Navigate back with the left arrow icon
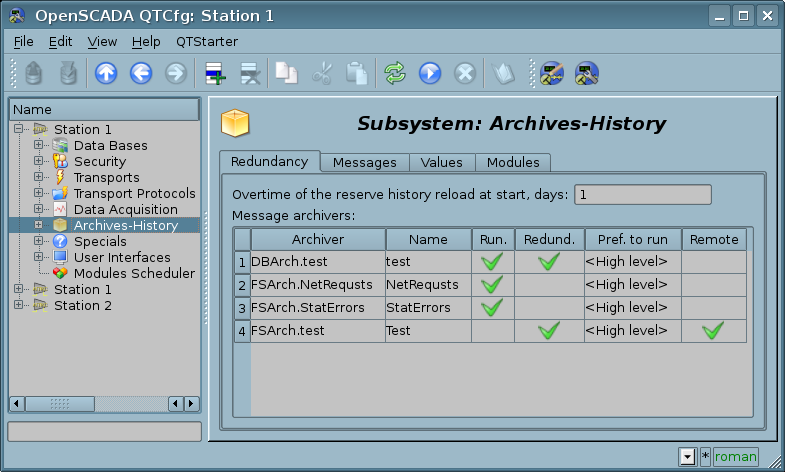 (x=141, y=73)
